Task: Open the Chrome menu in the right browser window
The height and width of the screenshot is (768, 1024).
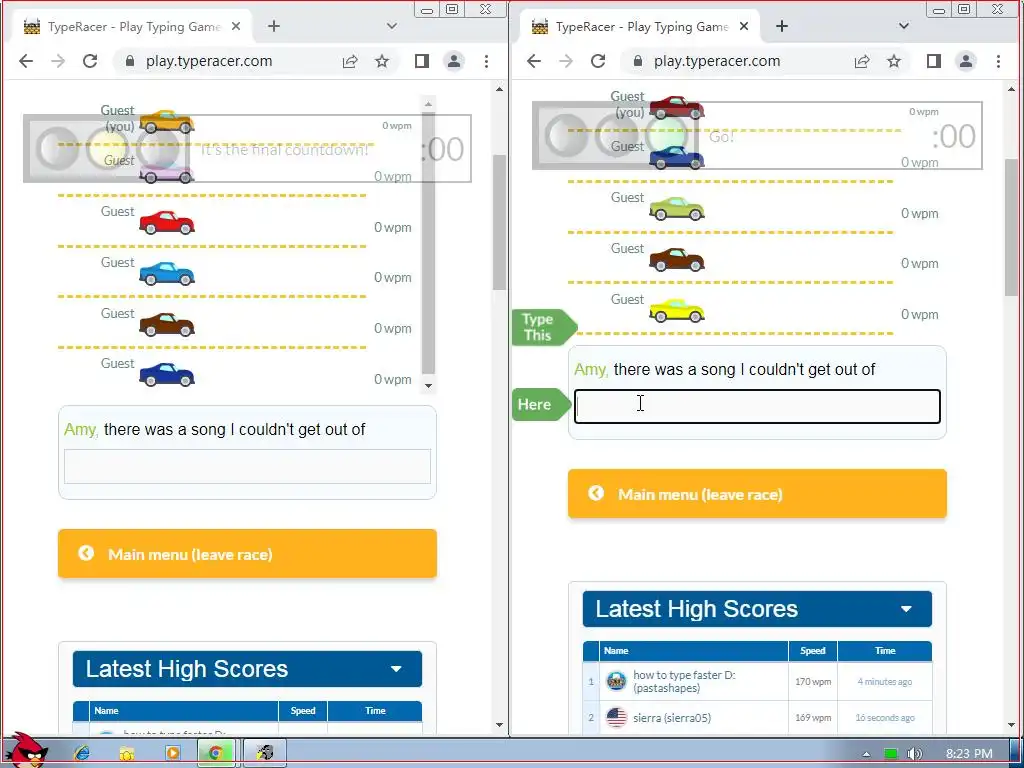Action: click(x=999, y=61)
